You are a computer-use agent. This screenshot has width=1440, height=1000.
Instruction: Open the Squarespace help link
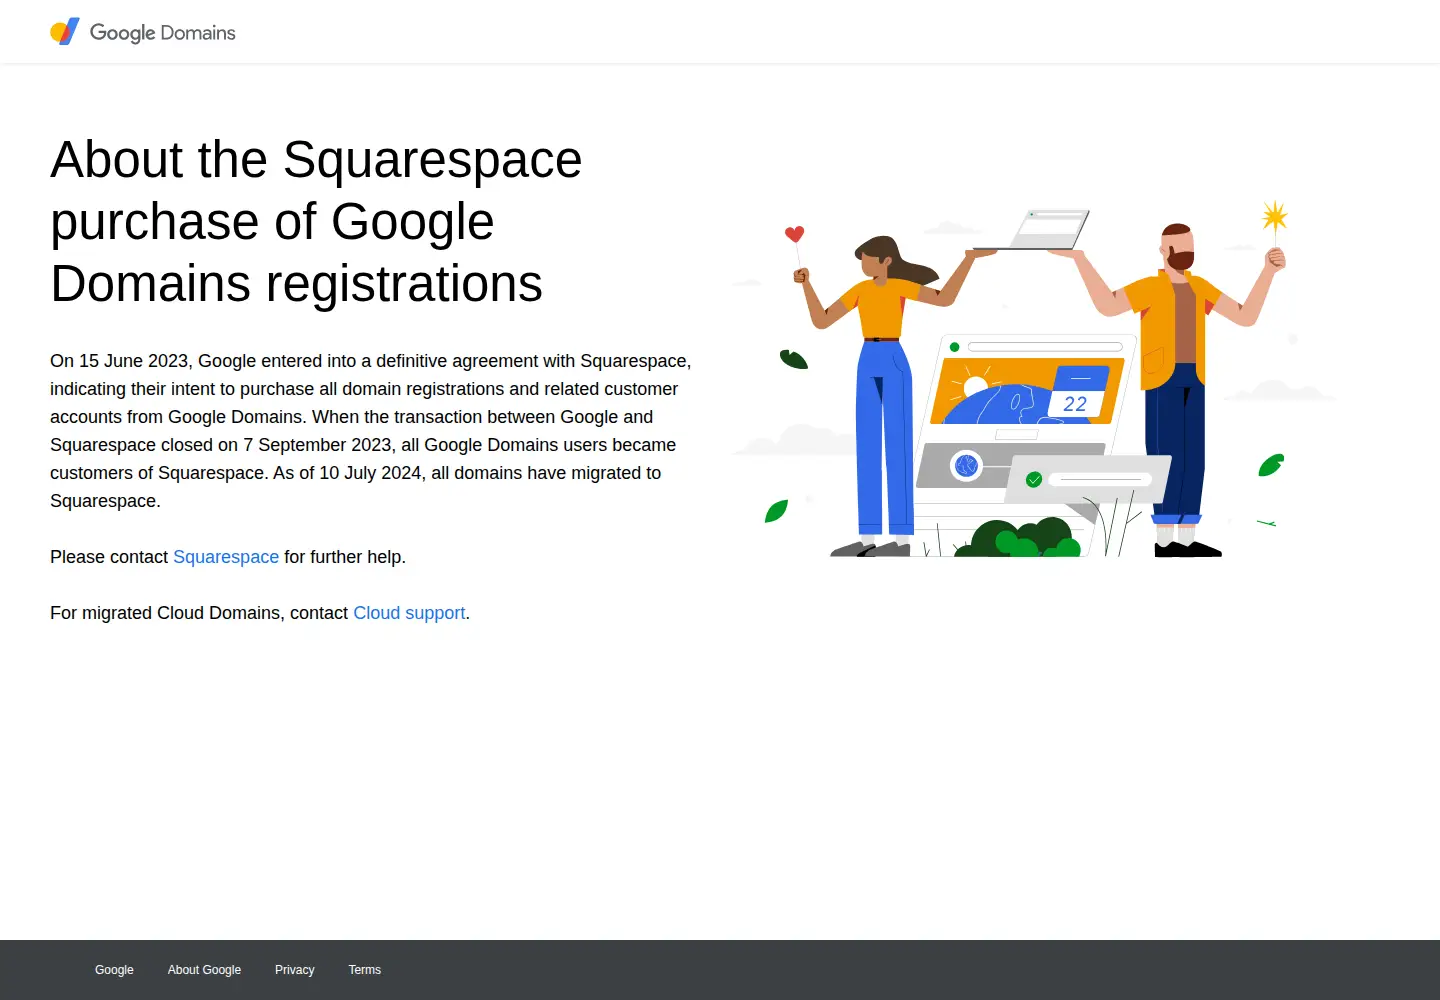coord(226,557)
